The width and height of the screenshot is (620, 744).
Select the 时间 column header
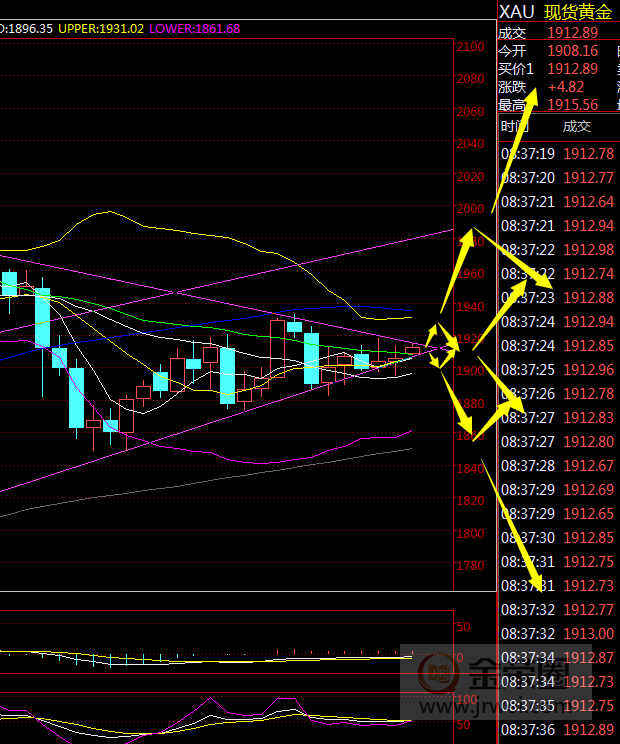point(515,126)
